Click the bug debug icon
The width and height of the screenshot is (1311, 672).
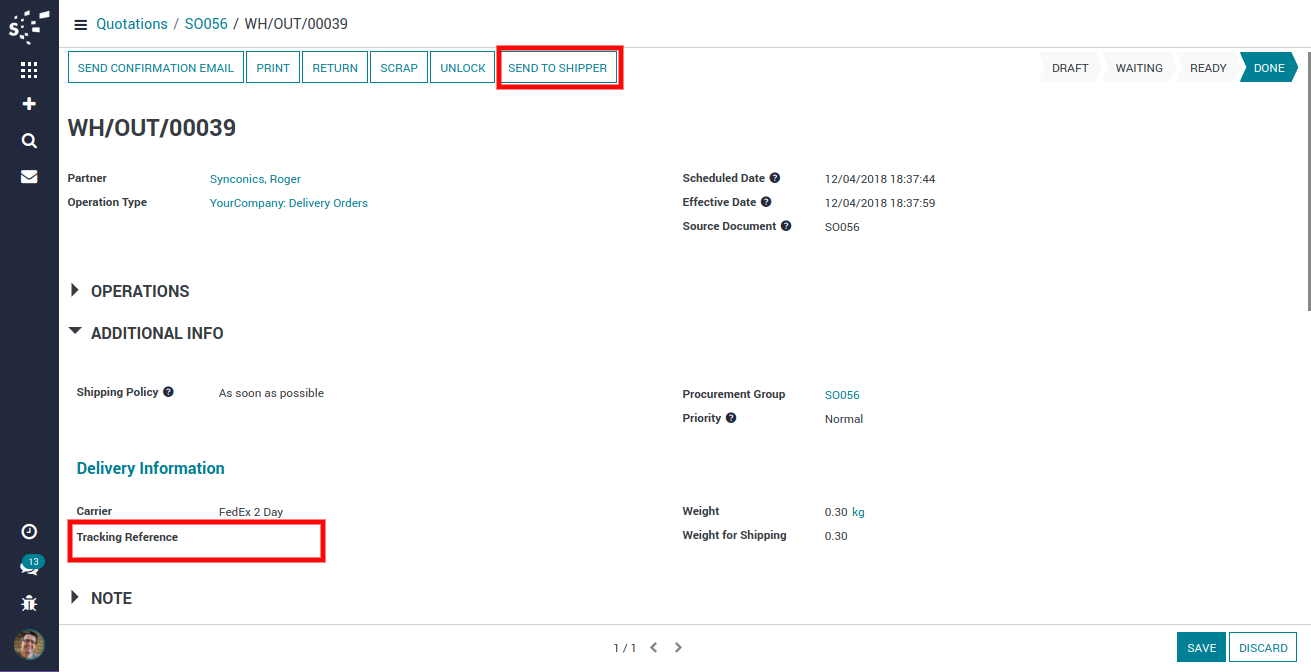click(29, 603)
